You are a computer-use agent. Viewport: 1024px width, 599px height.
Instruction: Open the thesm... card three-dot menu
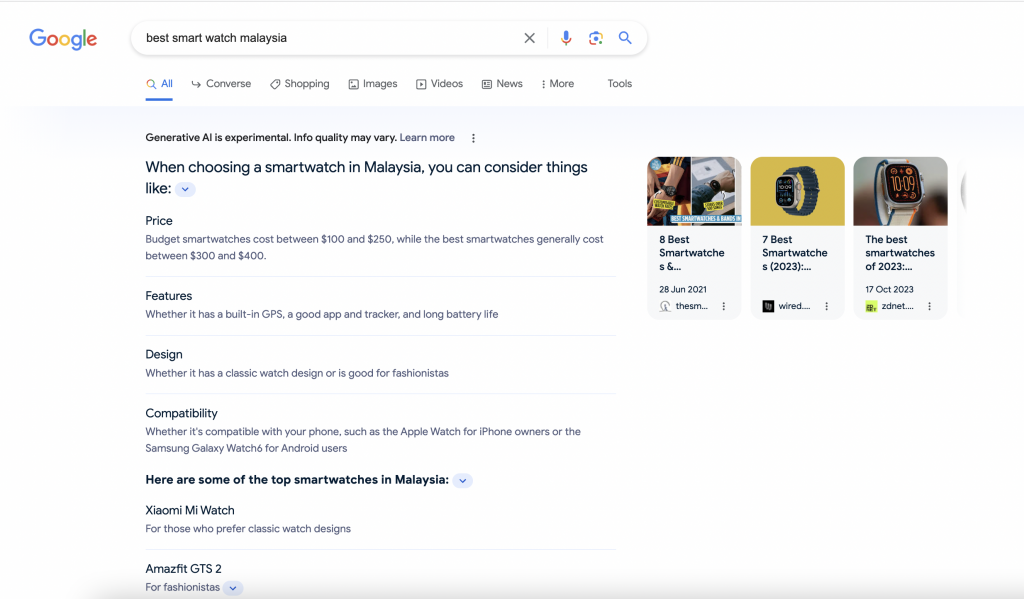724,306
